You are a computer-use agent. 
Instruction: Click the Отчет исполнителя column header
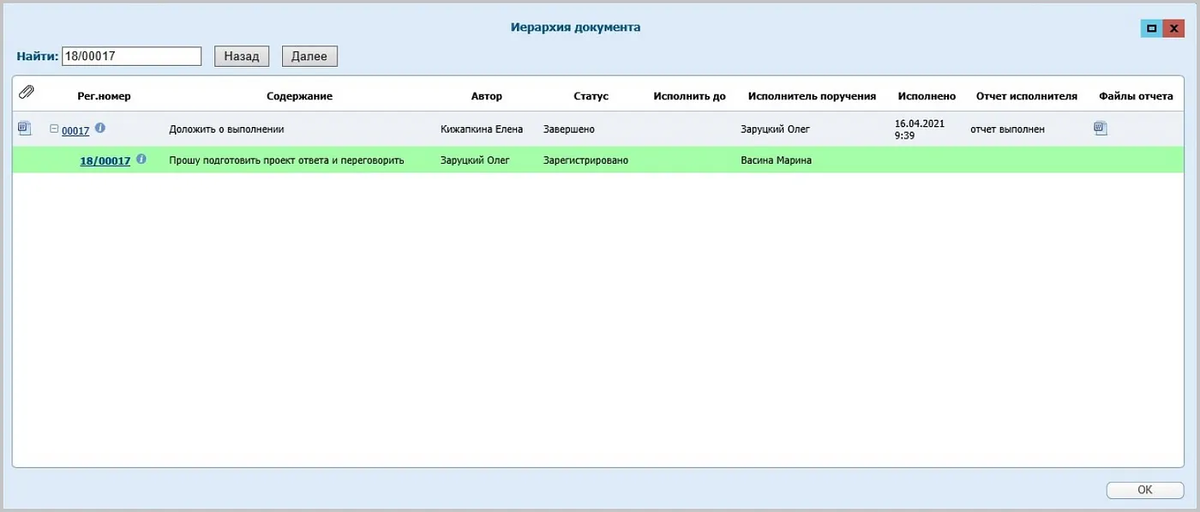pyautogui.click(x=1026, y=96)
